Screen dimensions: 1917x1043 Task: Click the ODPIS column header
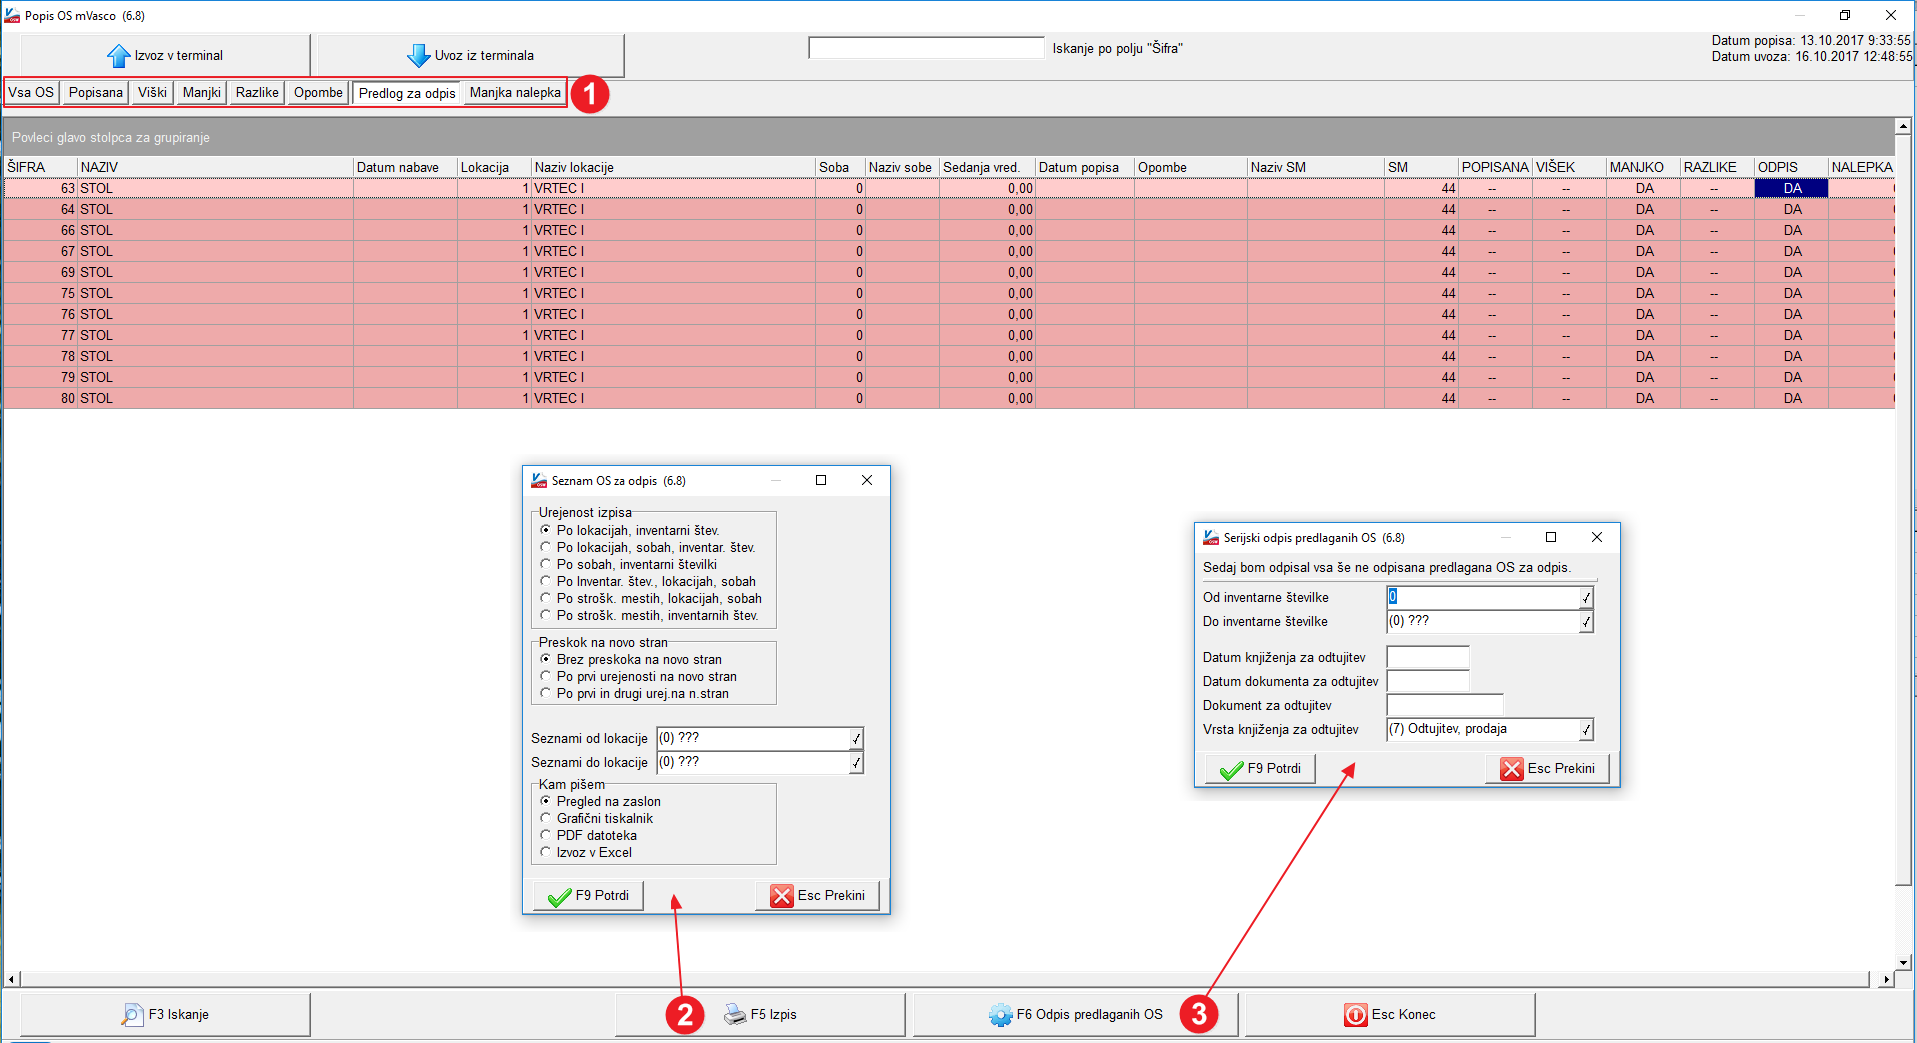click(1791, 168)
